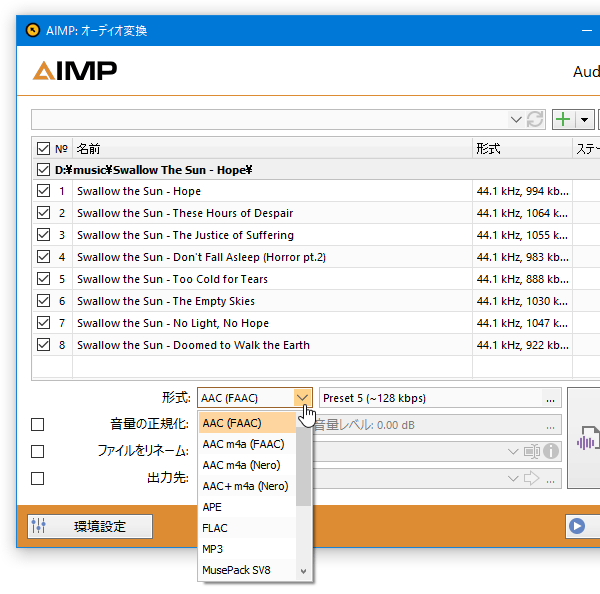Open Preset 5 (~128 kbps) settings ellipsis

pos(550,399)
